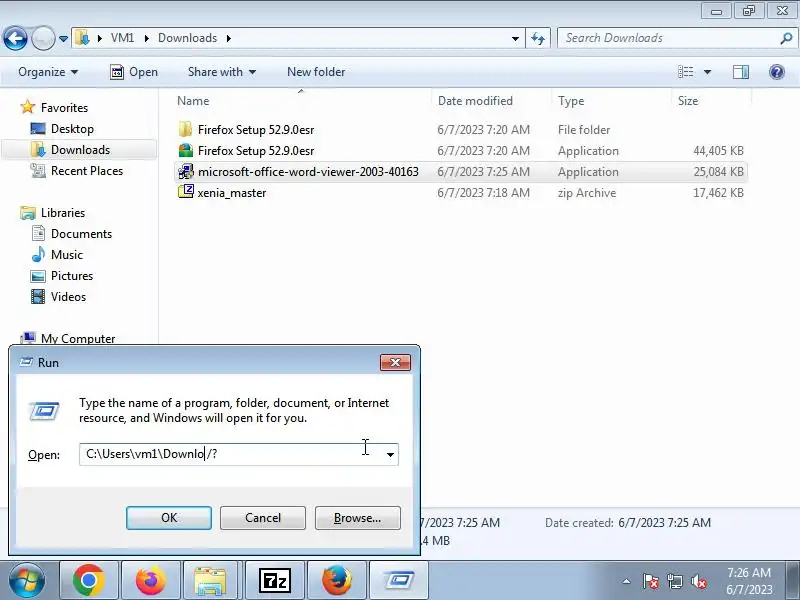This screenshot has height=600, width=800.
Task: Open Explorer Help question mark
Action: (x=777, y=72)
